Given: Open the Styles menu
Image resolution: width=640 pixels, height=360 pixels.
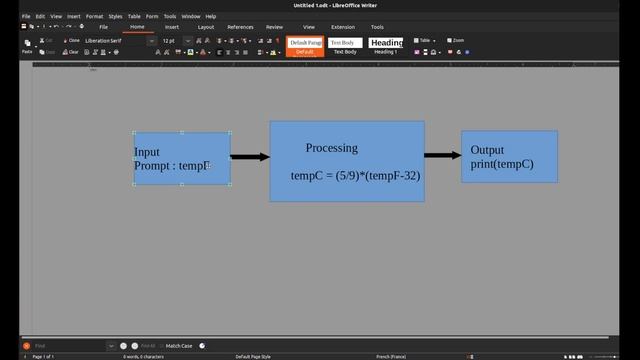Looking at the screenshot, I should pyautogui.click(x=115, y=16).
